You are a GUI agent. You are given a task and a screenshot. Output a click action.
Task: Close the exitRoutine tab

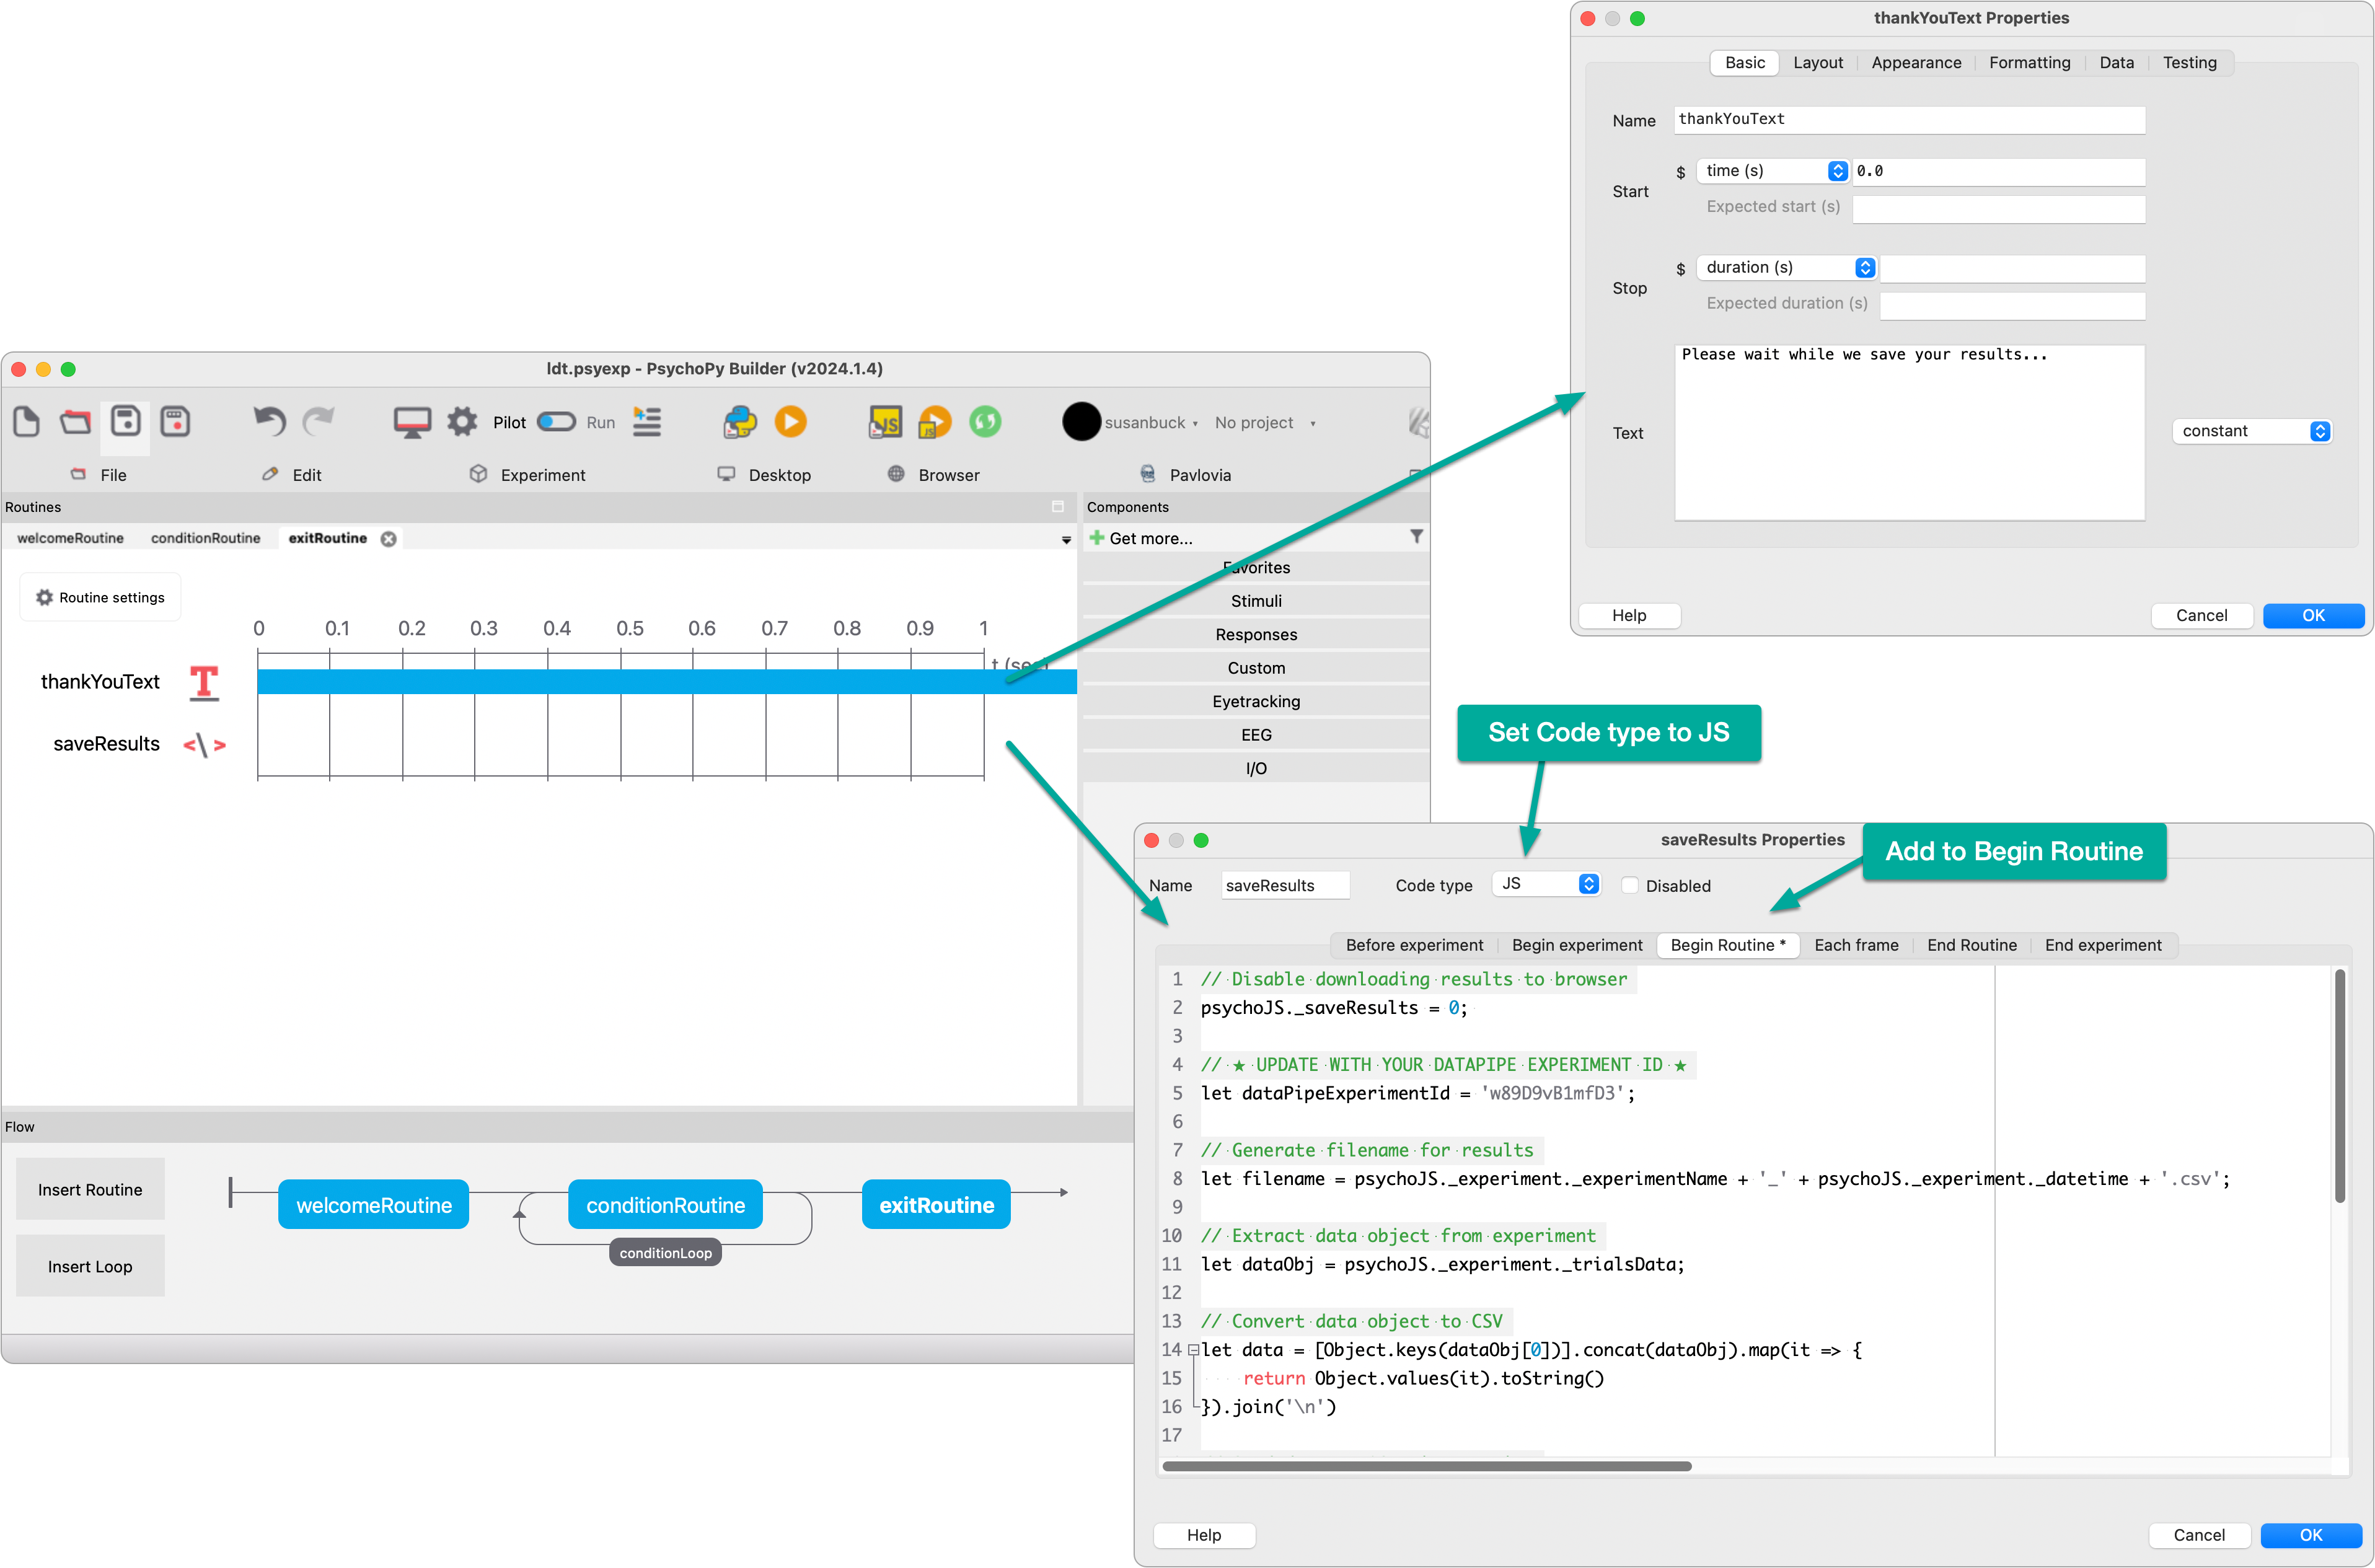[x=388, y=539]
